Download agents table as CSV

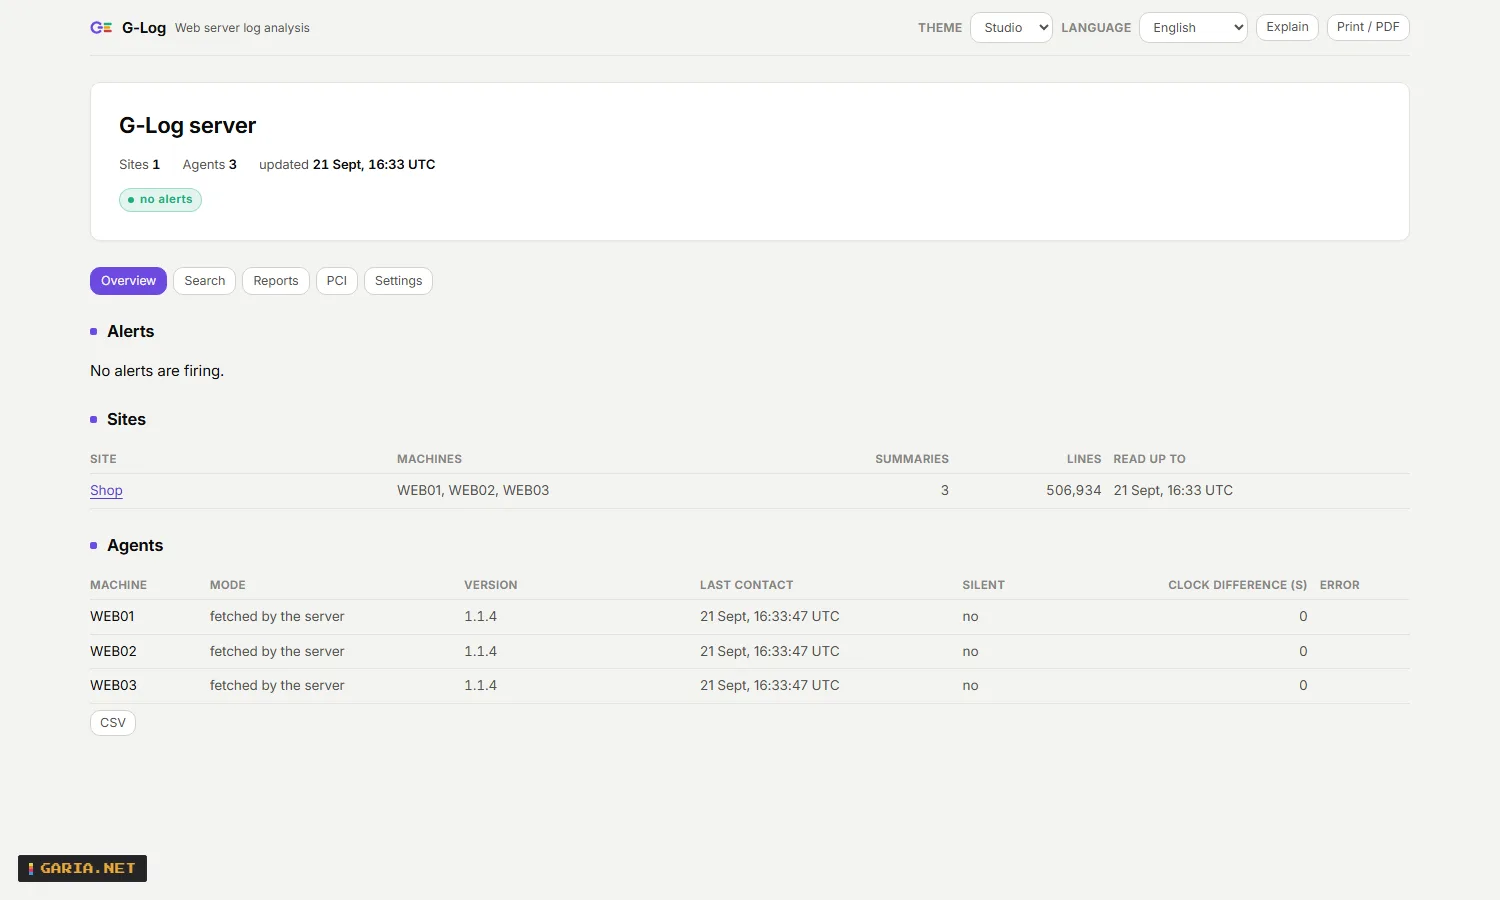113,723
